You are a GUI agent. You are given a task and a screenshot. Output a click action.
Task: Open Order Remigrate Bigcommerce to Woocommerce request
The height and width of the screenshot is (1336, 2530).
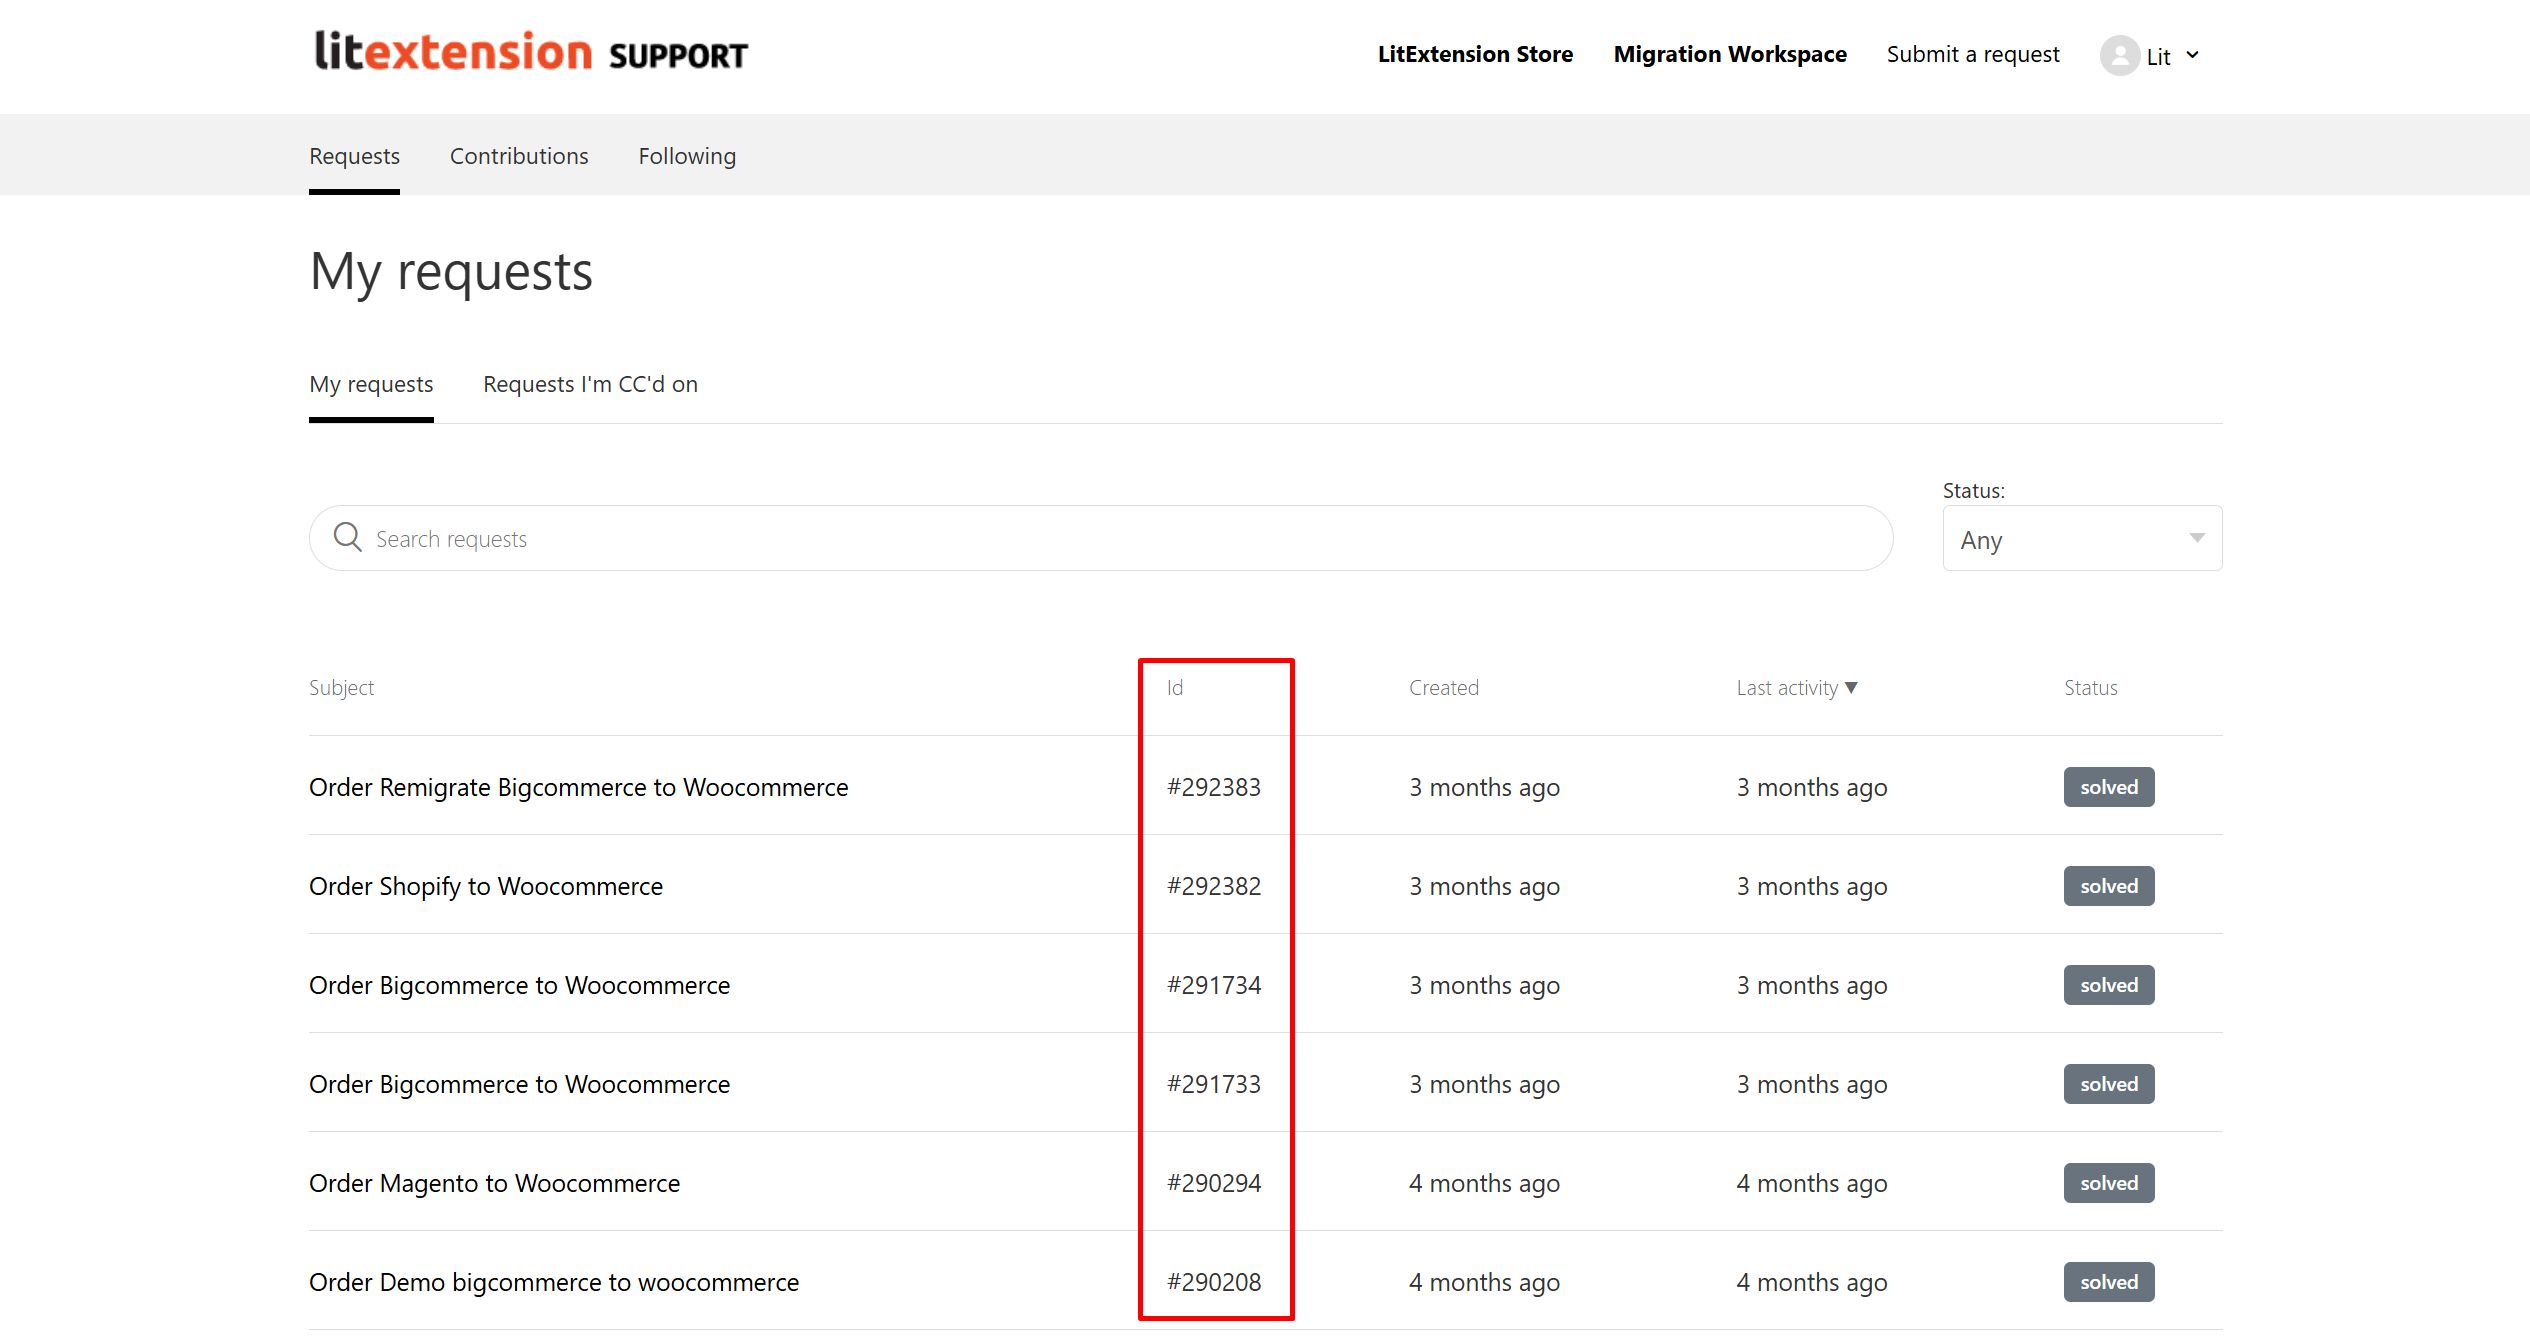[578, 787]
